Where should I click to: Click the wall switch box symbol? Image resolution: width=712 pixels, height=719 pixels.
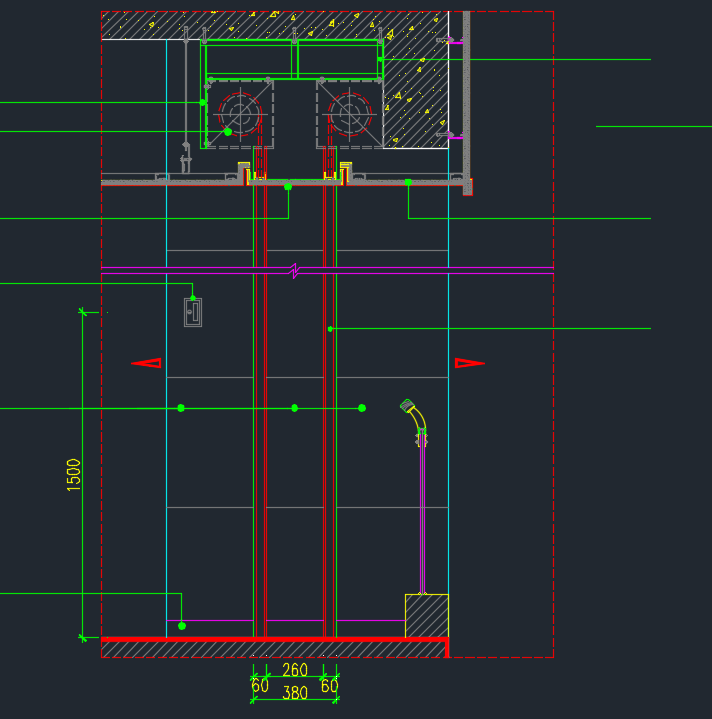click(193, 312)
